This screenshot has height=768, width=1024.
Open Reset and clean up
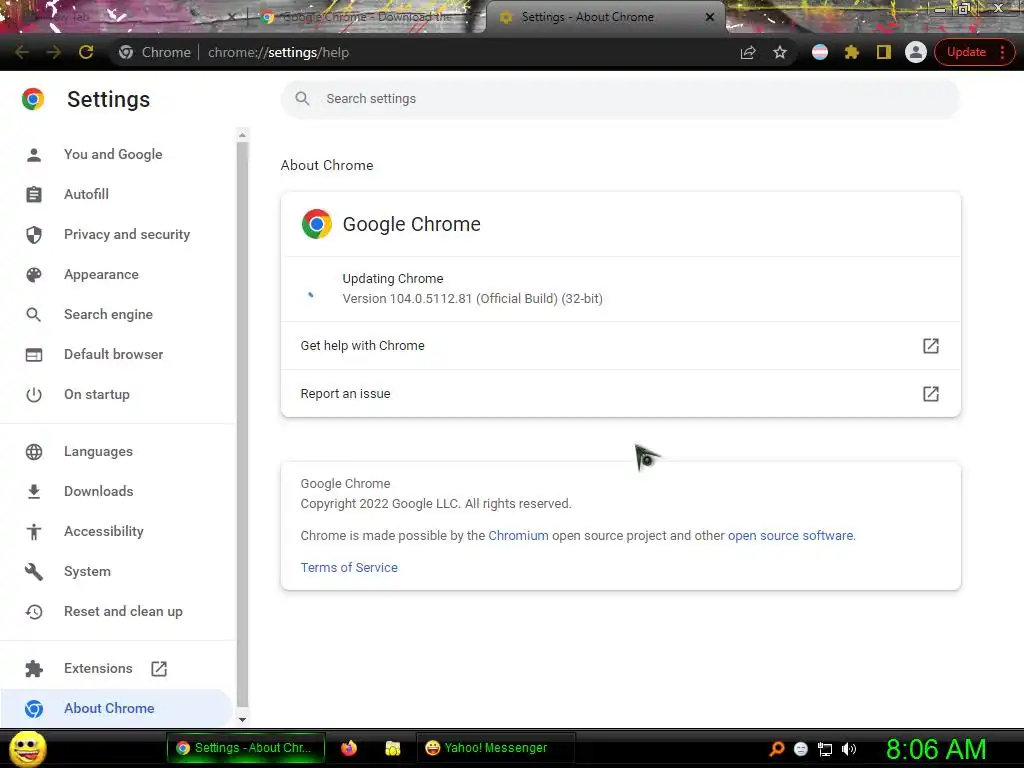[x=123, y=611]
